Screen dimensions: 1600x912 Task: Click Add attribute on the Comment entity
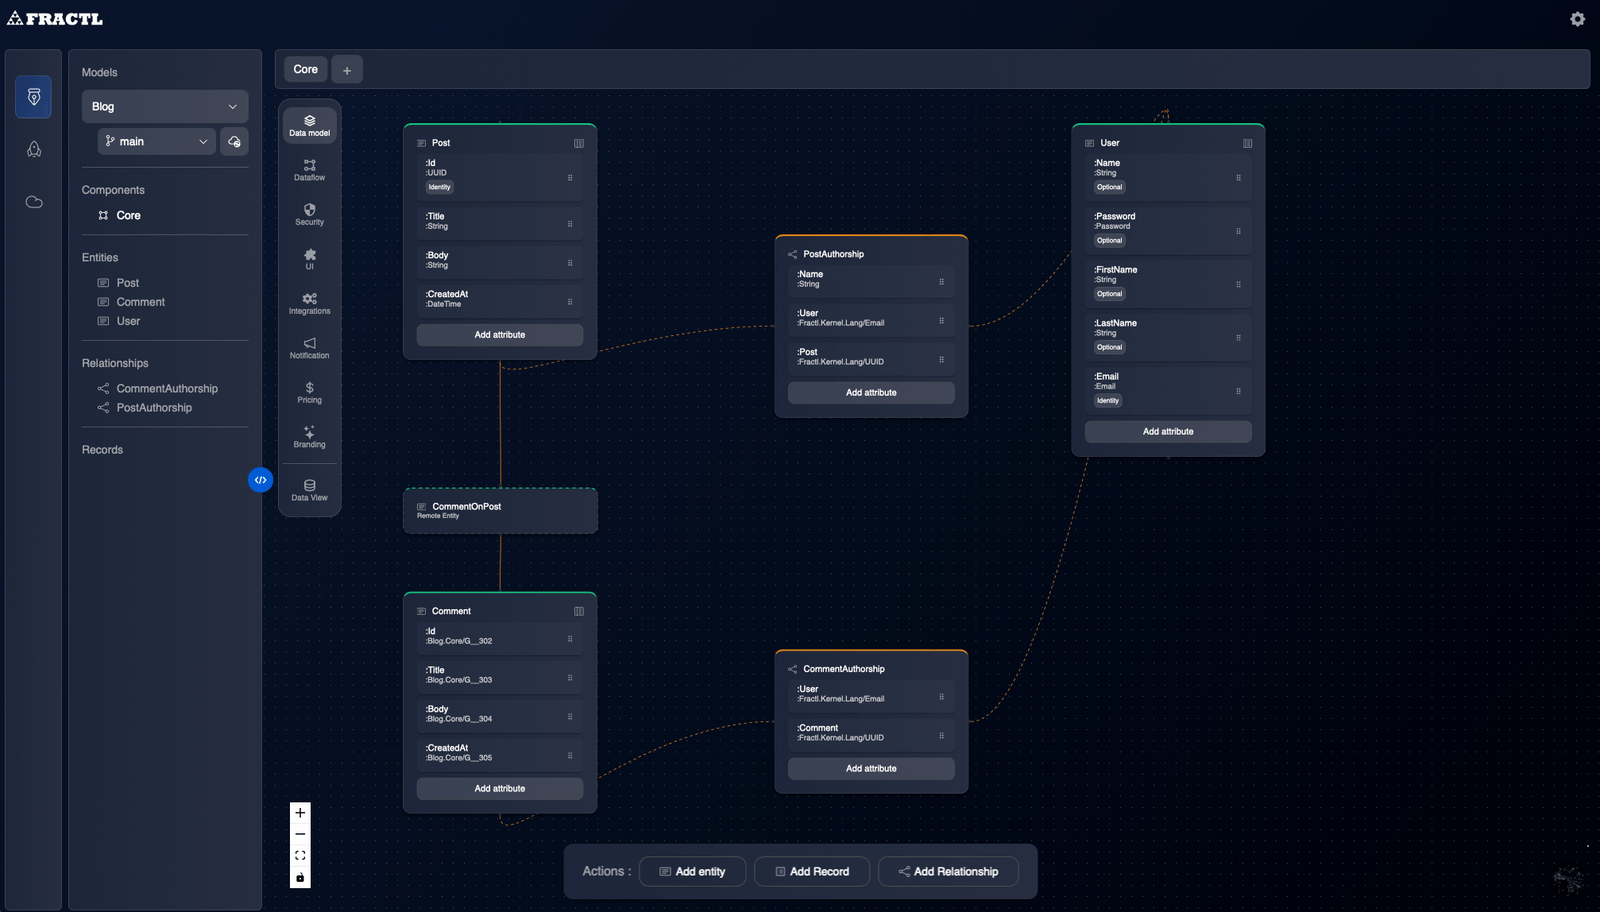[499, 788]
